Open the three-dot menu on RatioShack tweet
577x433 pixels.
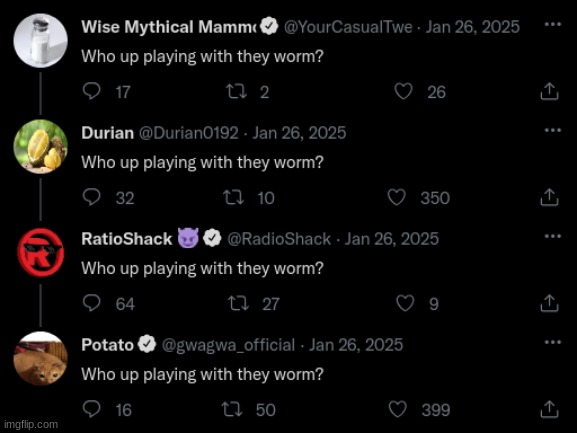tap(553, 236)
